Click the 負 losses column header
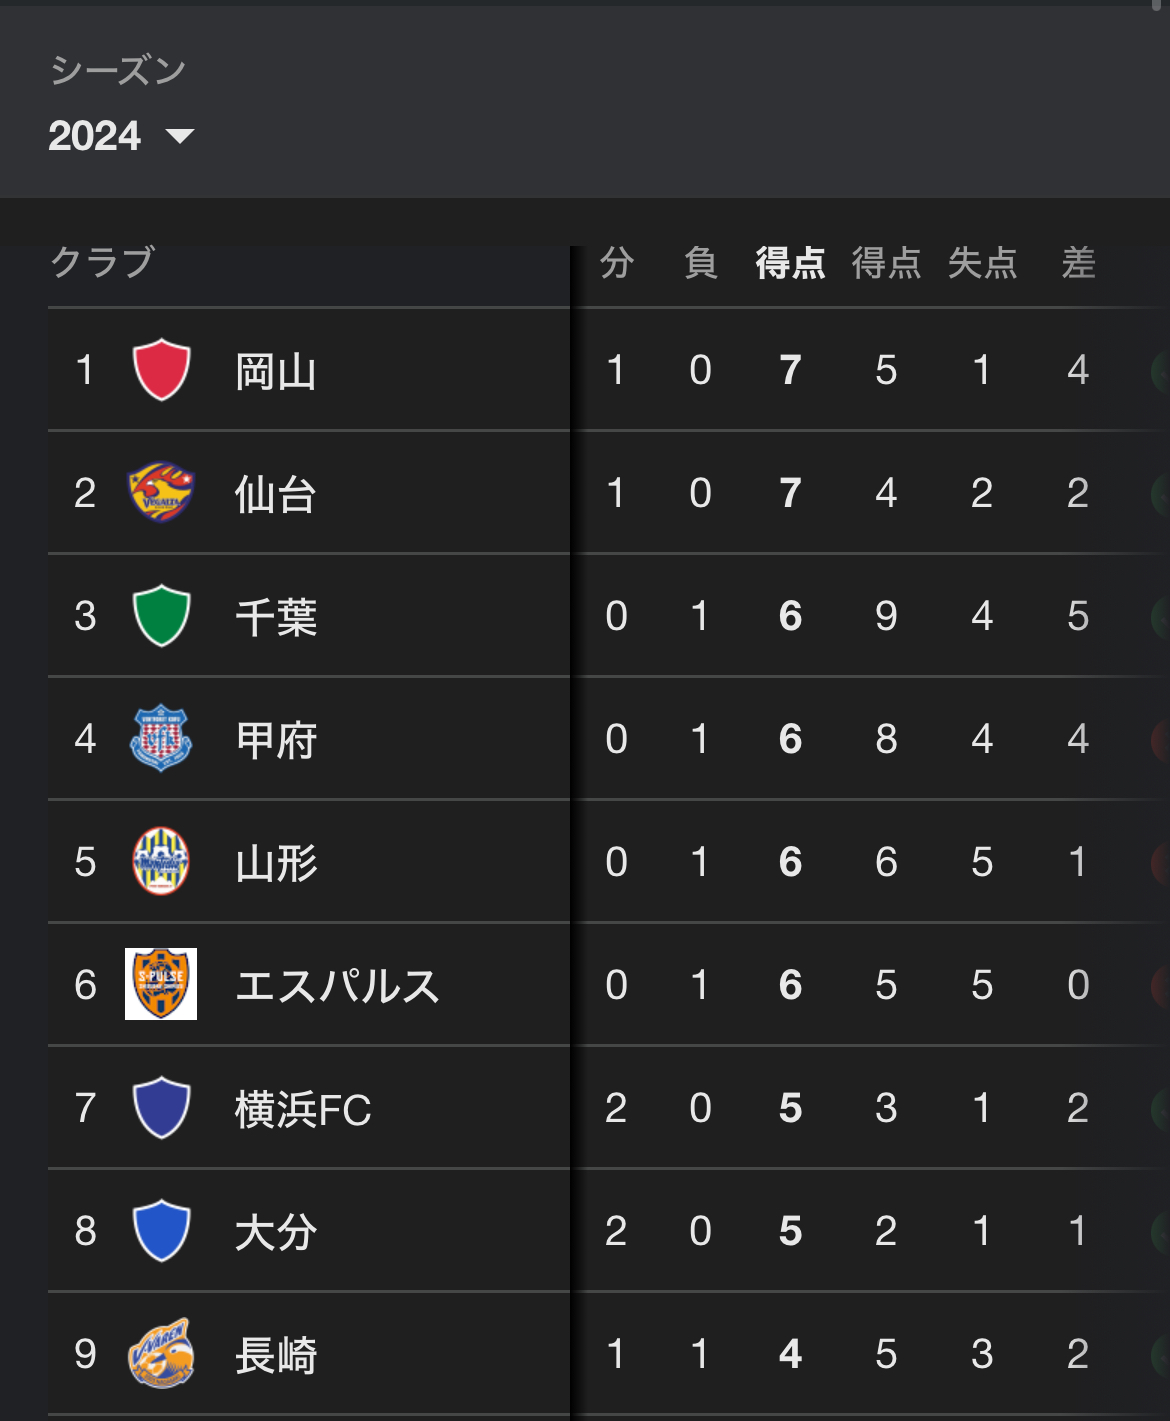The image size is (1170, 1421). (x=700, y=263)
